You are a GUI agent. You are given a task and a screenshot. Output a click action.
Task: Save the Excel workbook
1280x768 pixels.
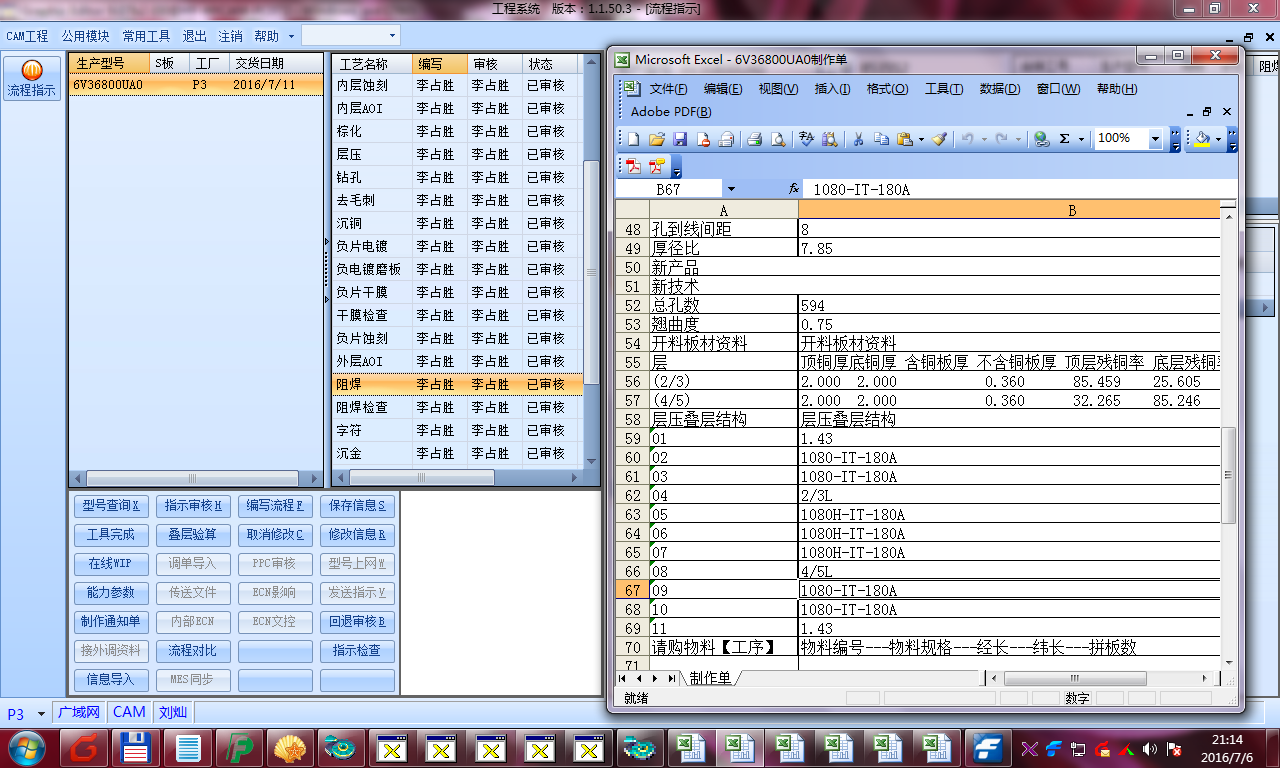click(680, 139)
